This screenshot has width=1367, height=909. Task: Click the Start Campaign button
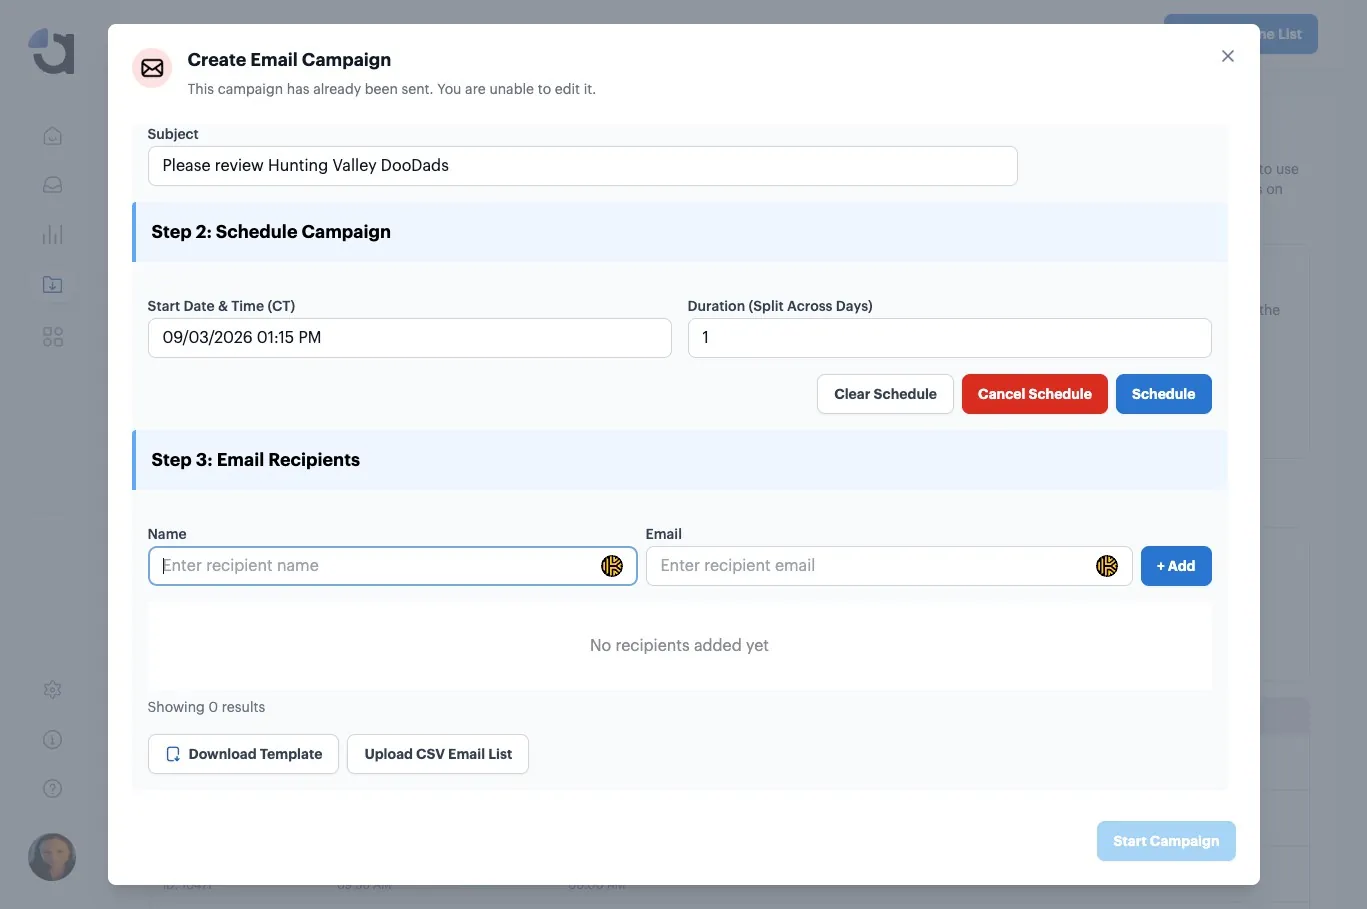(x=1166, y=841)
